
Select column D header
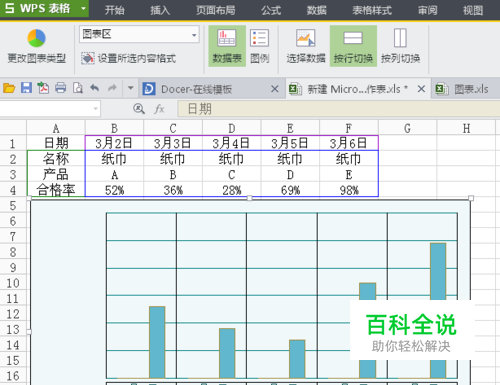(232, 128)
